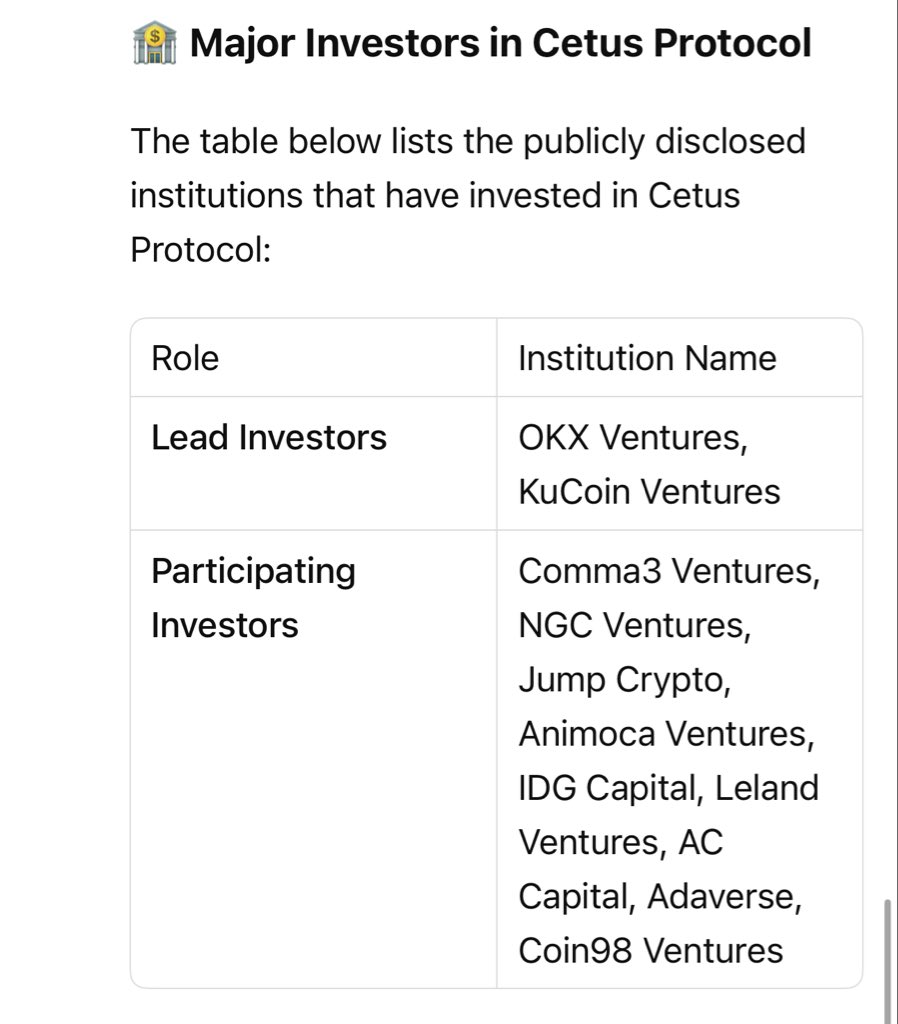Click OKX Ventures in the table
Viewport: 898px width, 1024px height.
tap(632, 437)
